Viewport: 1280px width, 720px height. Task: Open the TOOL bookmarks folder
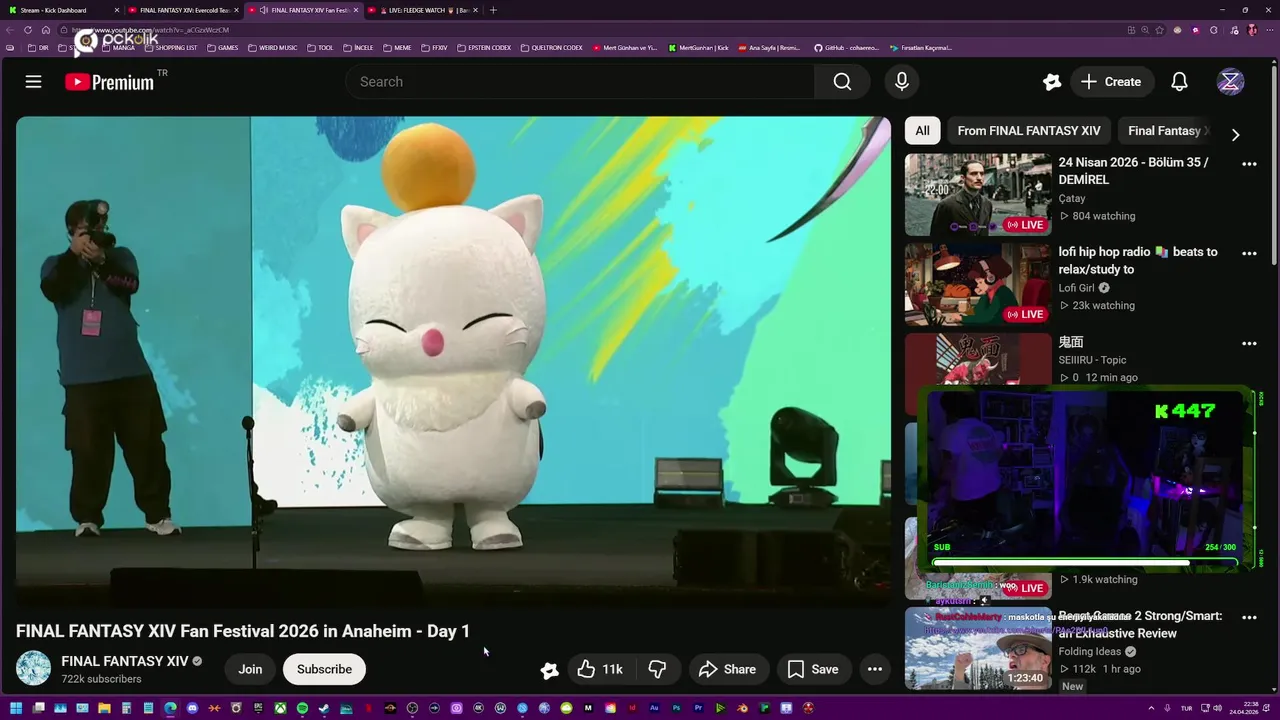tap(320, 48)
